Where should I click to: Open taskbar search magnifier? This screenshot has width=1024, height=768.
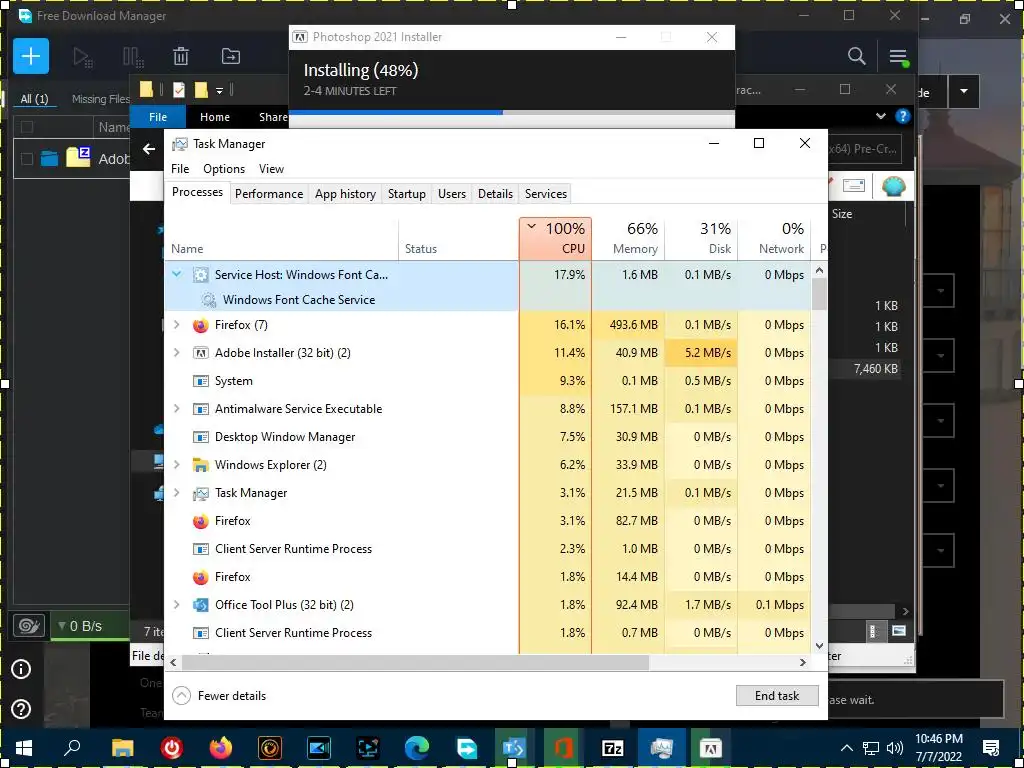(72, 748)
